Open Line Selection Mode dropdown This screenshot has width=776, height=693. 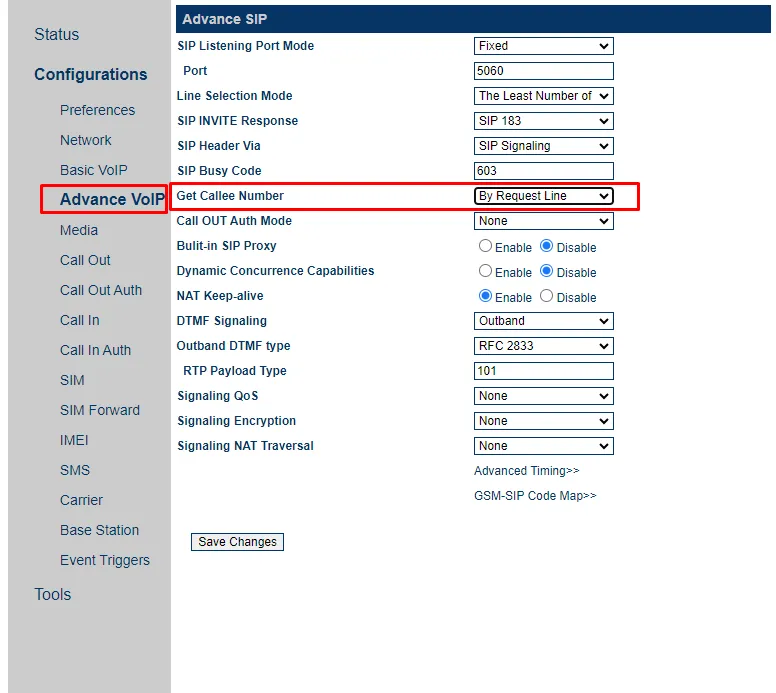pyautogui.click(x=543, y=96)
